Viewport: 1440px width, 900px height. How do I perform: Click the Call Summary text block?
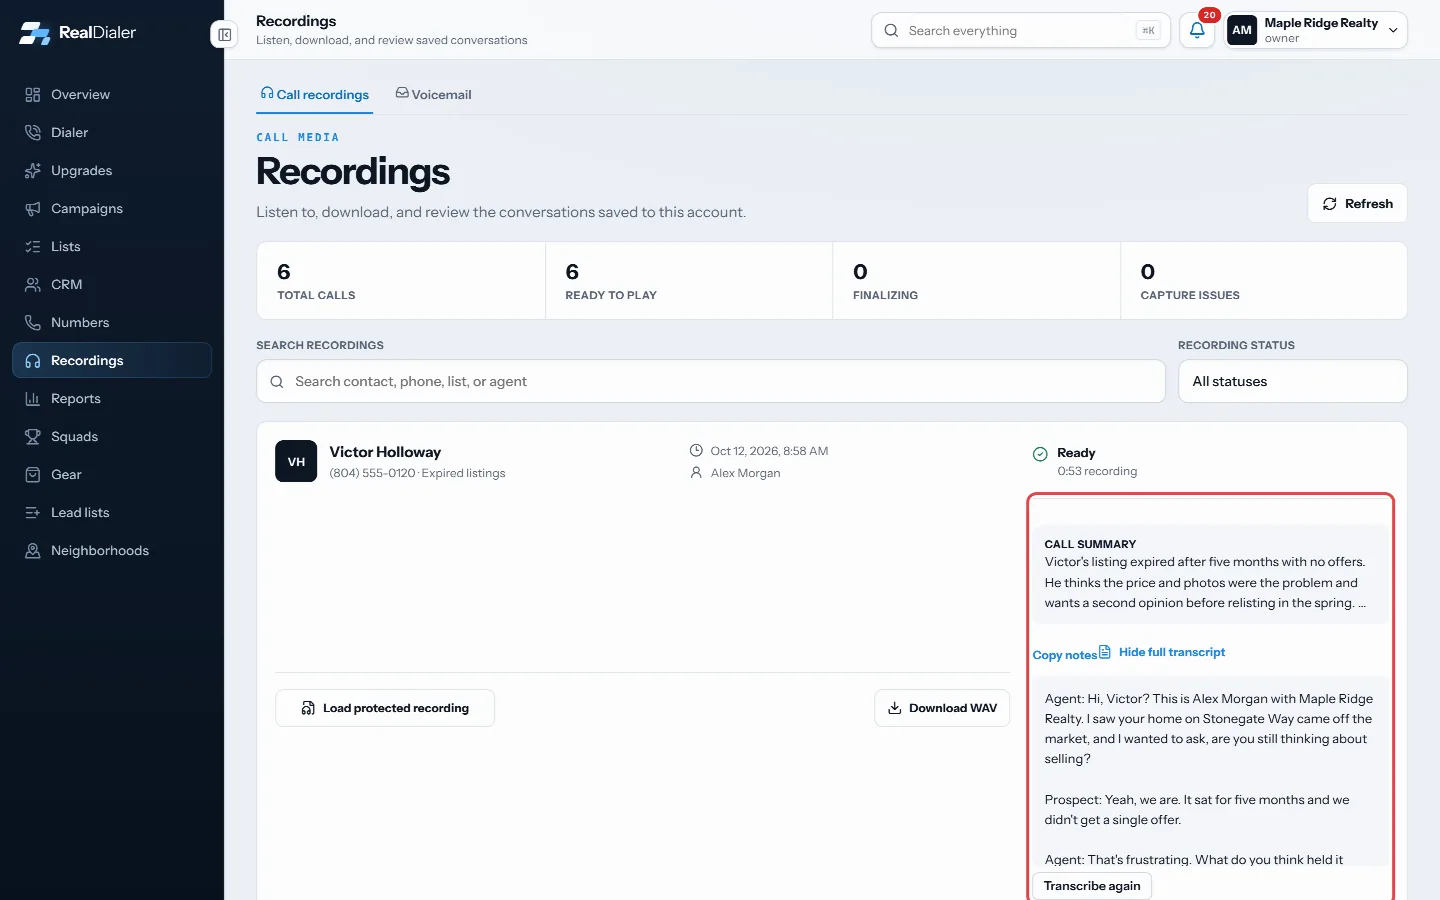[x=1210, y=574]
